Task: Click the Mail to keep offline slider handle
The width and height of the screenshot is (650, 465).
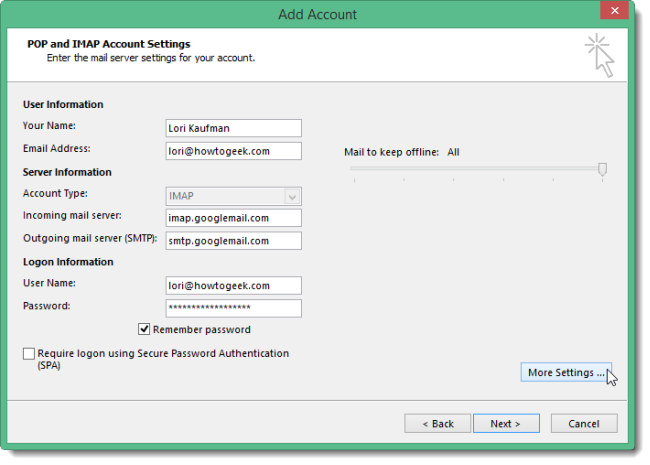Action: (x=602, y=170)
